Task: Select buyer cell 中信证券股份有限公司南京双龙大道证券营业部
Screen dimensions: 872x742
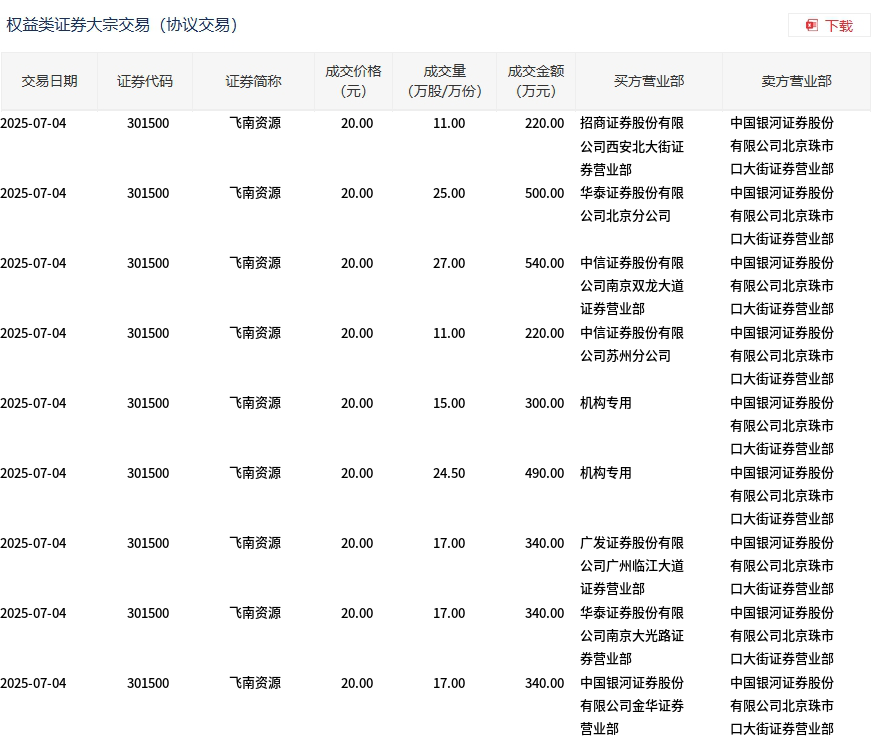Action: point(632,286)
